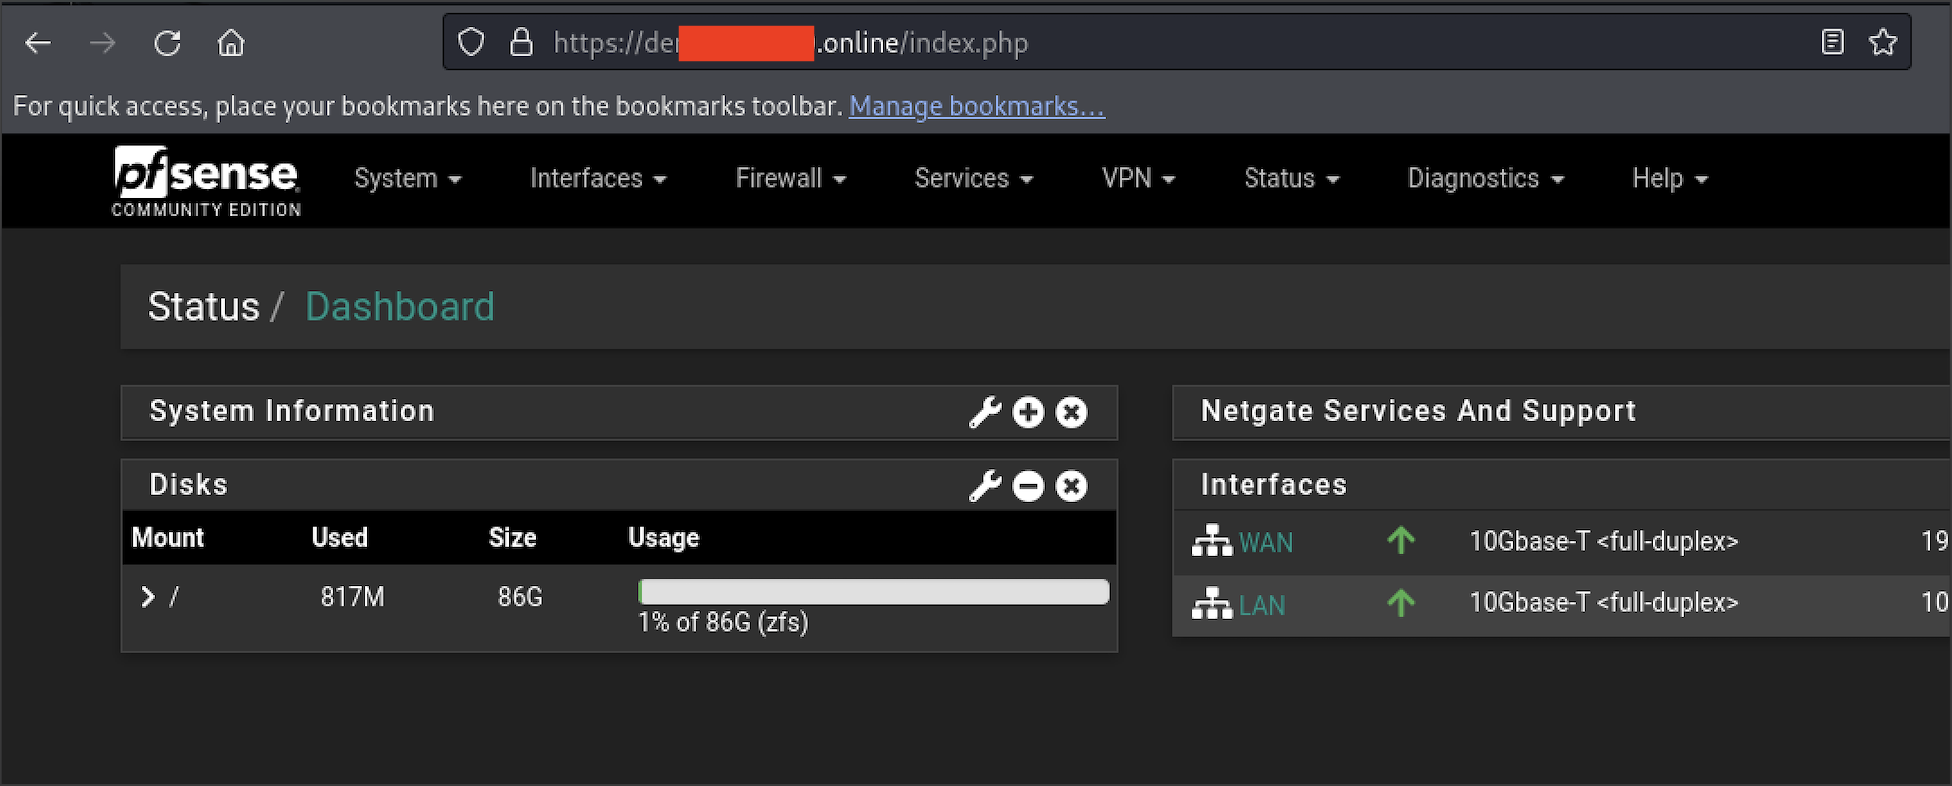Collapse Disks widget with minus icon

(x=1028, y=486)
